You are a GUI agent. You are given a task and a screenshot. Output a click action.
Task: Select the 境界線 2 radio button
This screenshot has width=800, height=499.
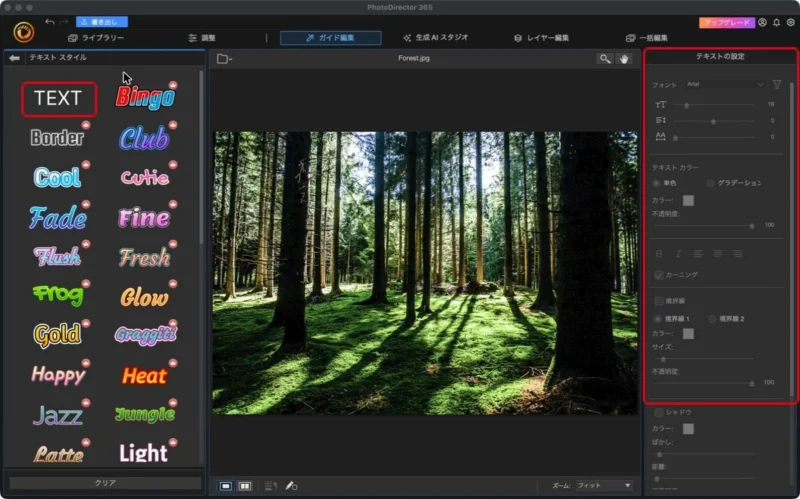coord(712,319)
